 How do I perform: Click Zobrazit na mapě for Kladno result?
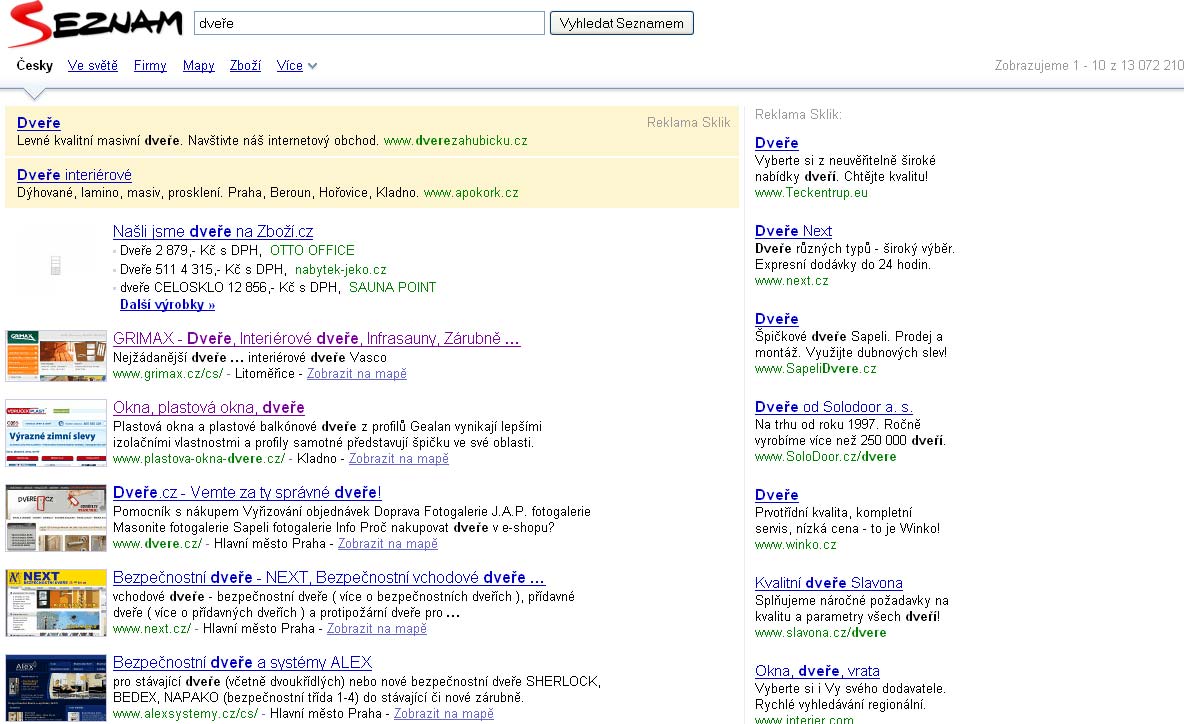pos(399,459)
